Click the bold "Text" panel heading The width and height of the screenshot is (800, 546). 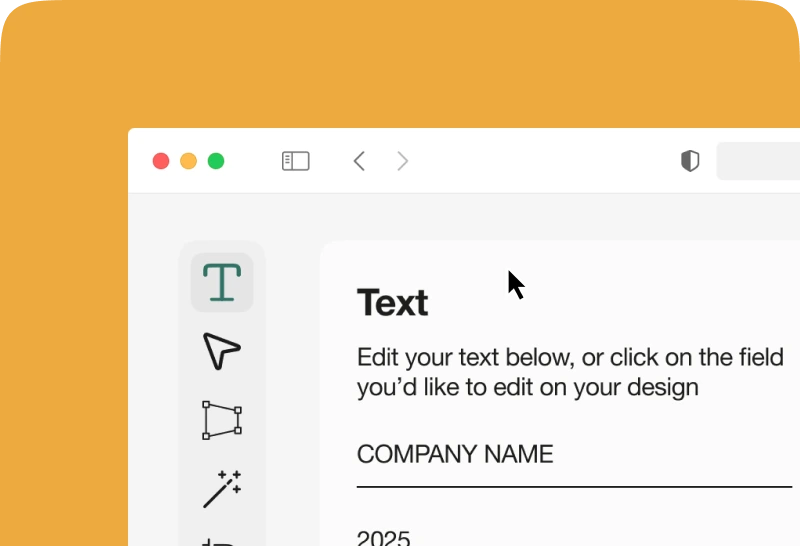(x=392, y=302)
